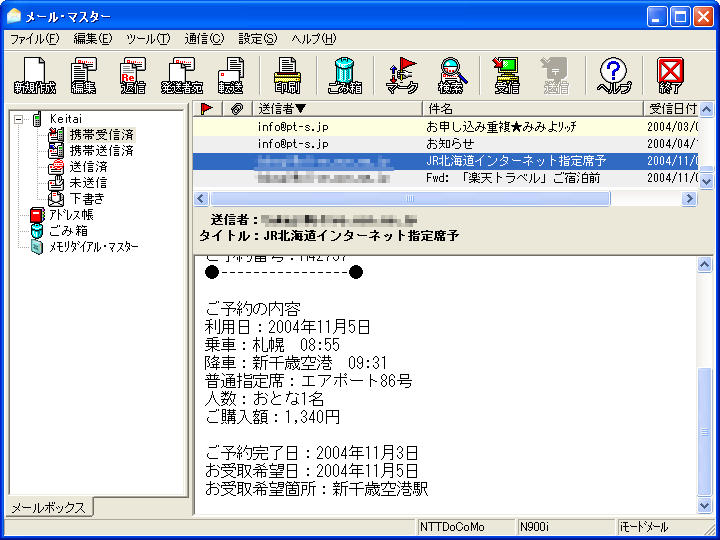The image size is (720, 540).
Task: Click the N900i status bar entry
Action: (x=566, y=527)
